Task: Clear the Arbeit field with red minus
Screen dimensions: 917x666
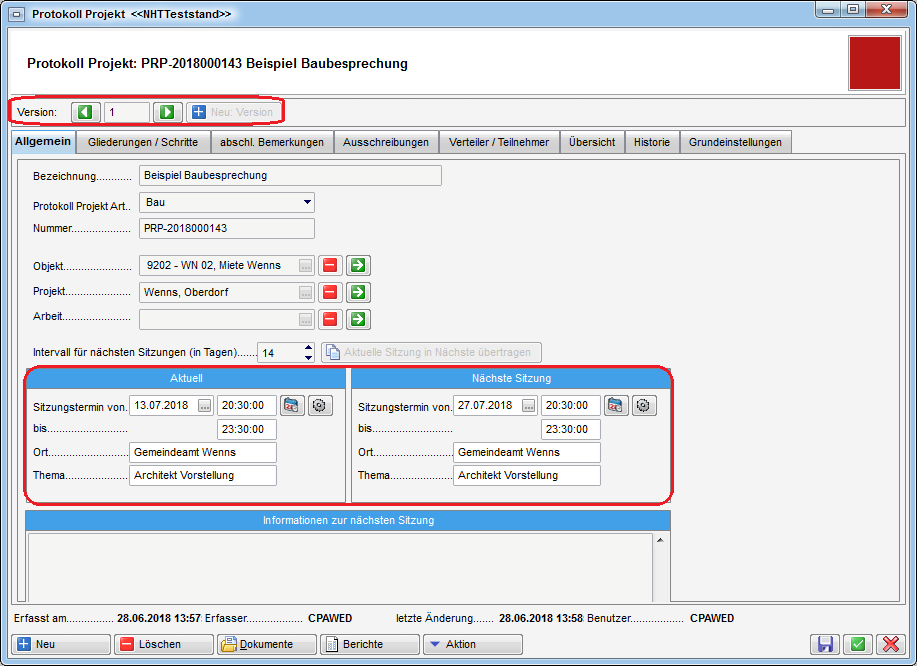Action: point(330,320)
